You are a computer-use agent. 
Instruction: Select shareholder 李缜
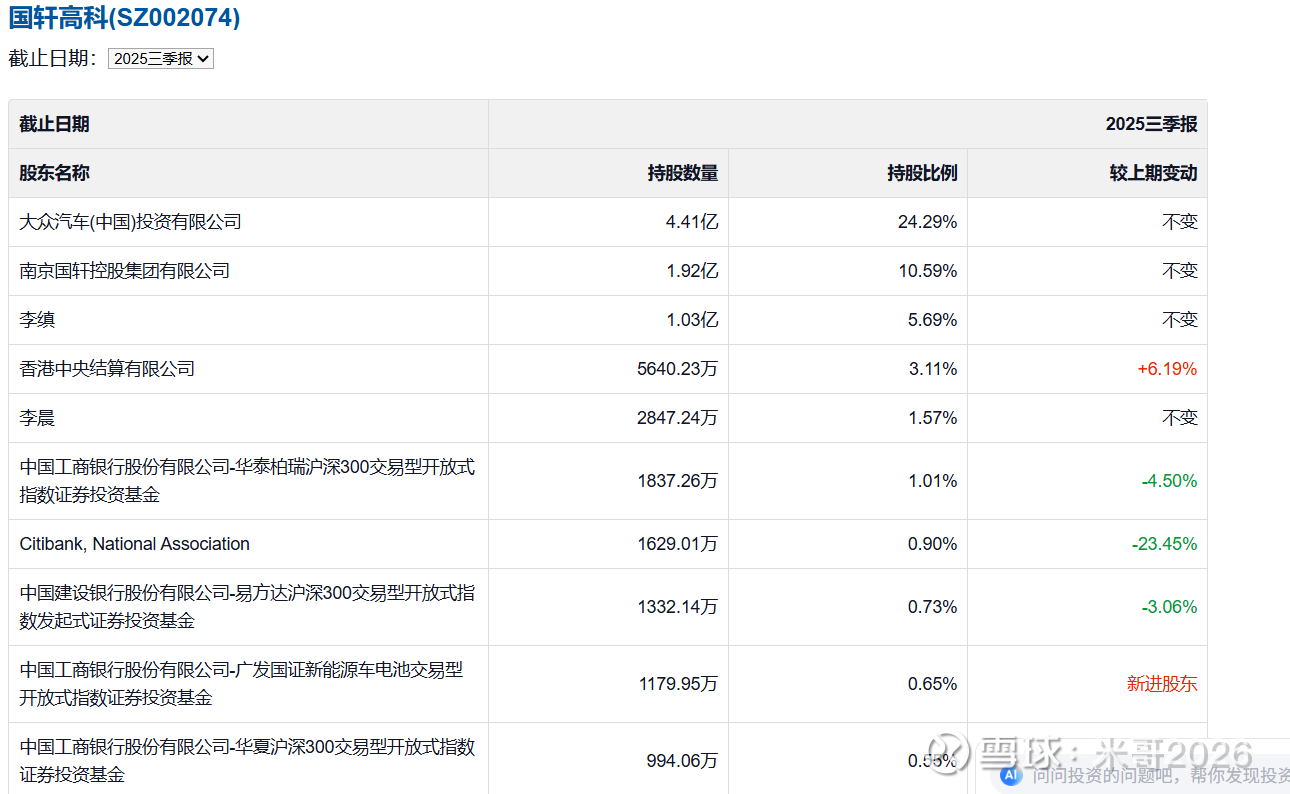37,320
